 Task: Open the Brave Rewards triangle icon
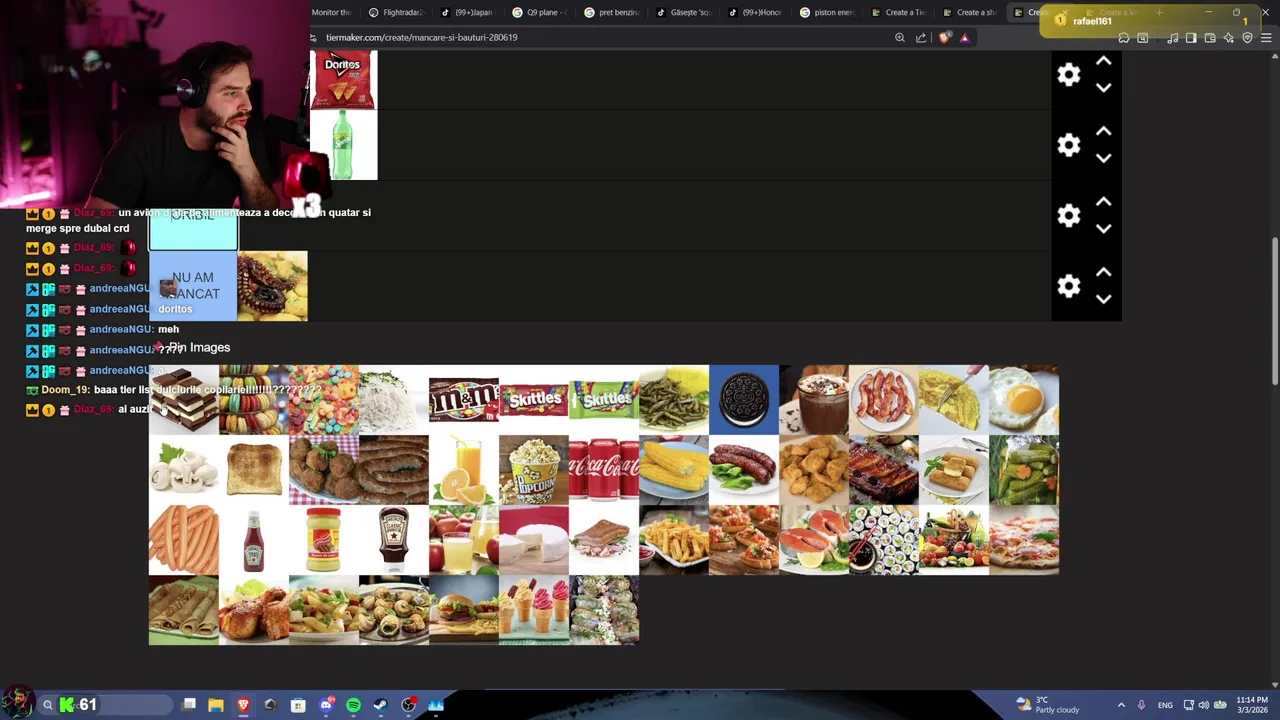pyautogui.click(x=964, y=38)
